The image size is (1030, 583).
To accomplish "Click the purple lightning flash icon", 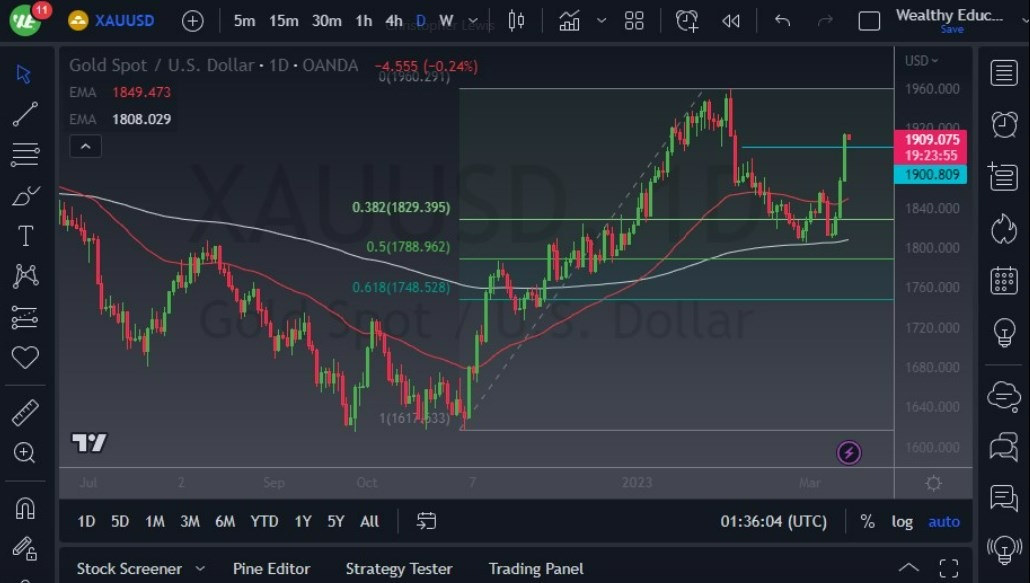I will point(849,452).
